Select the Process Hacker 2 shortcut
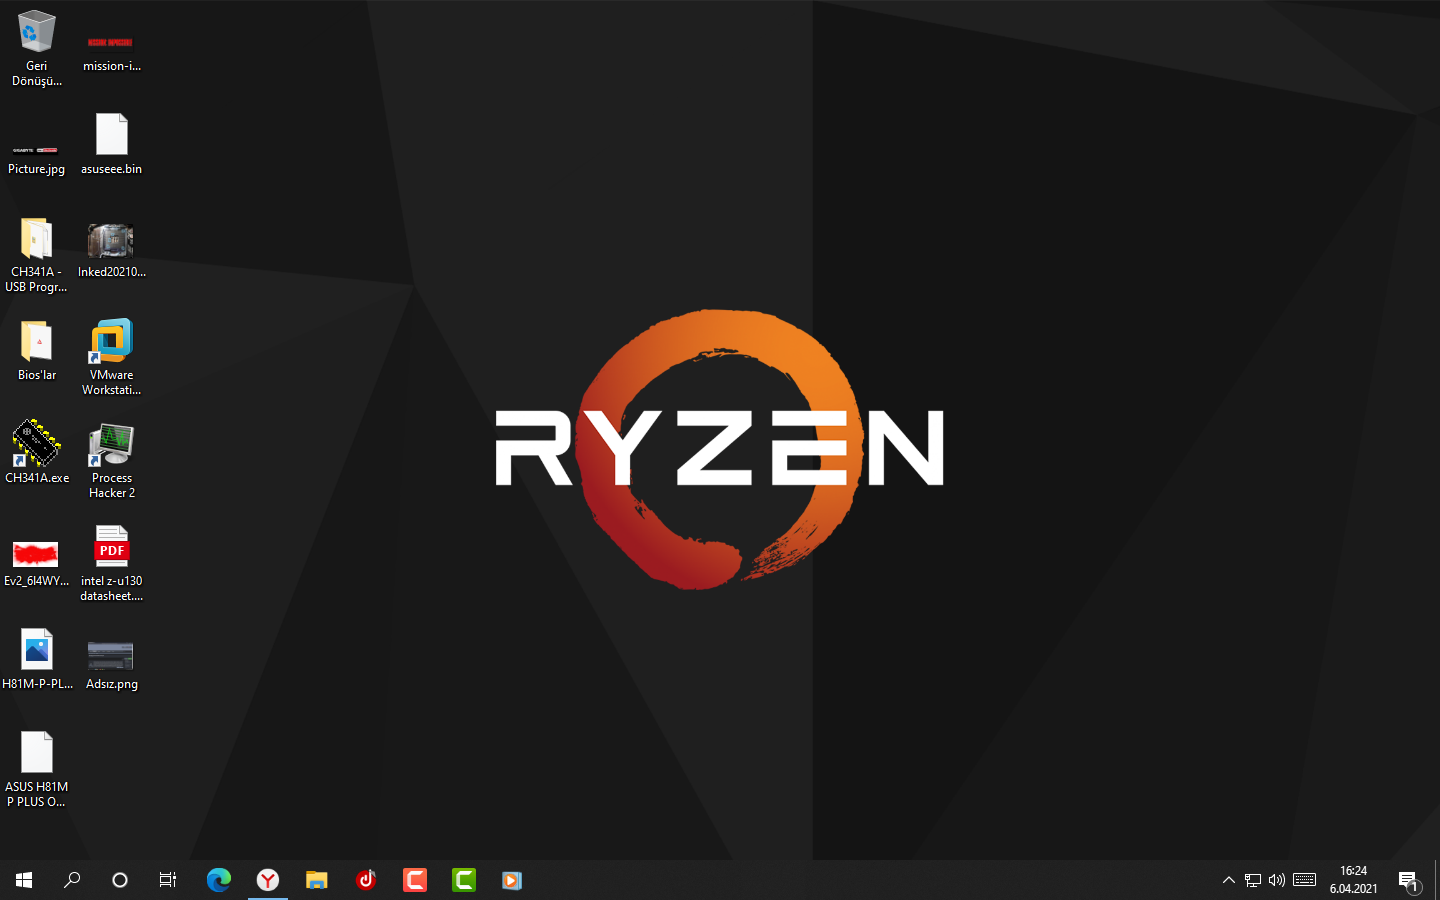This screenshot has width=1440, height=900. (x=112, y=460)
